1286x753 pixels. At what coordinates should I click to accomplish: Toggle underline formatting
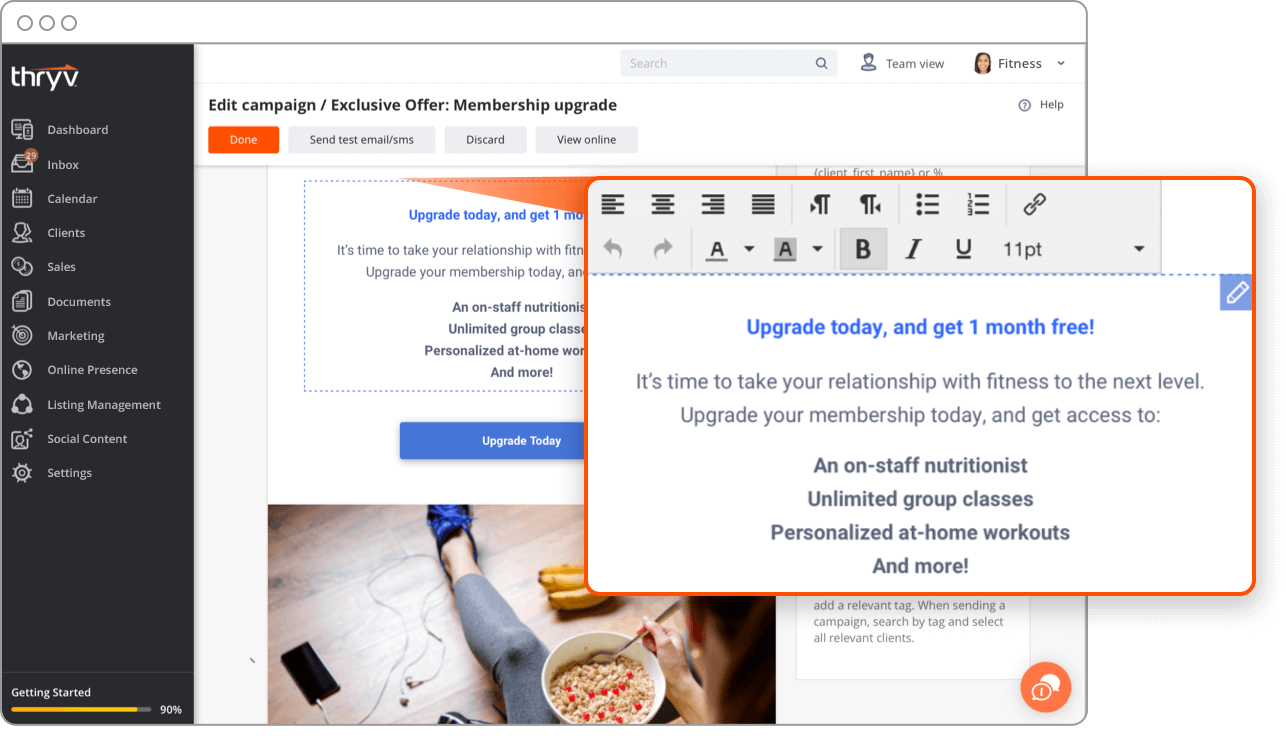pos(963,249)
